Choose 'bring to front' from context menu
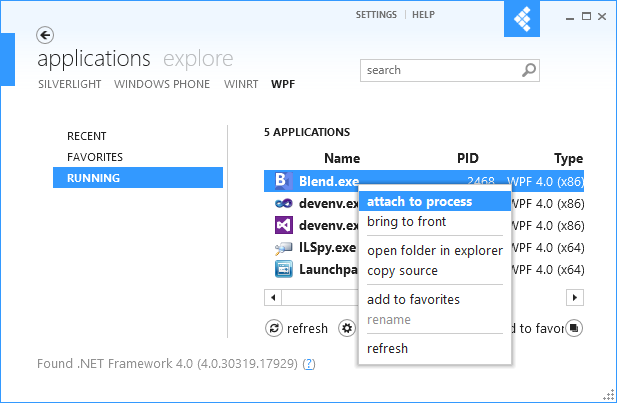 (x=435, y=222)
